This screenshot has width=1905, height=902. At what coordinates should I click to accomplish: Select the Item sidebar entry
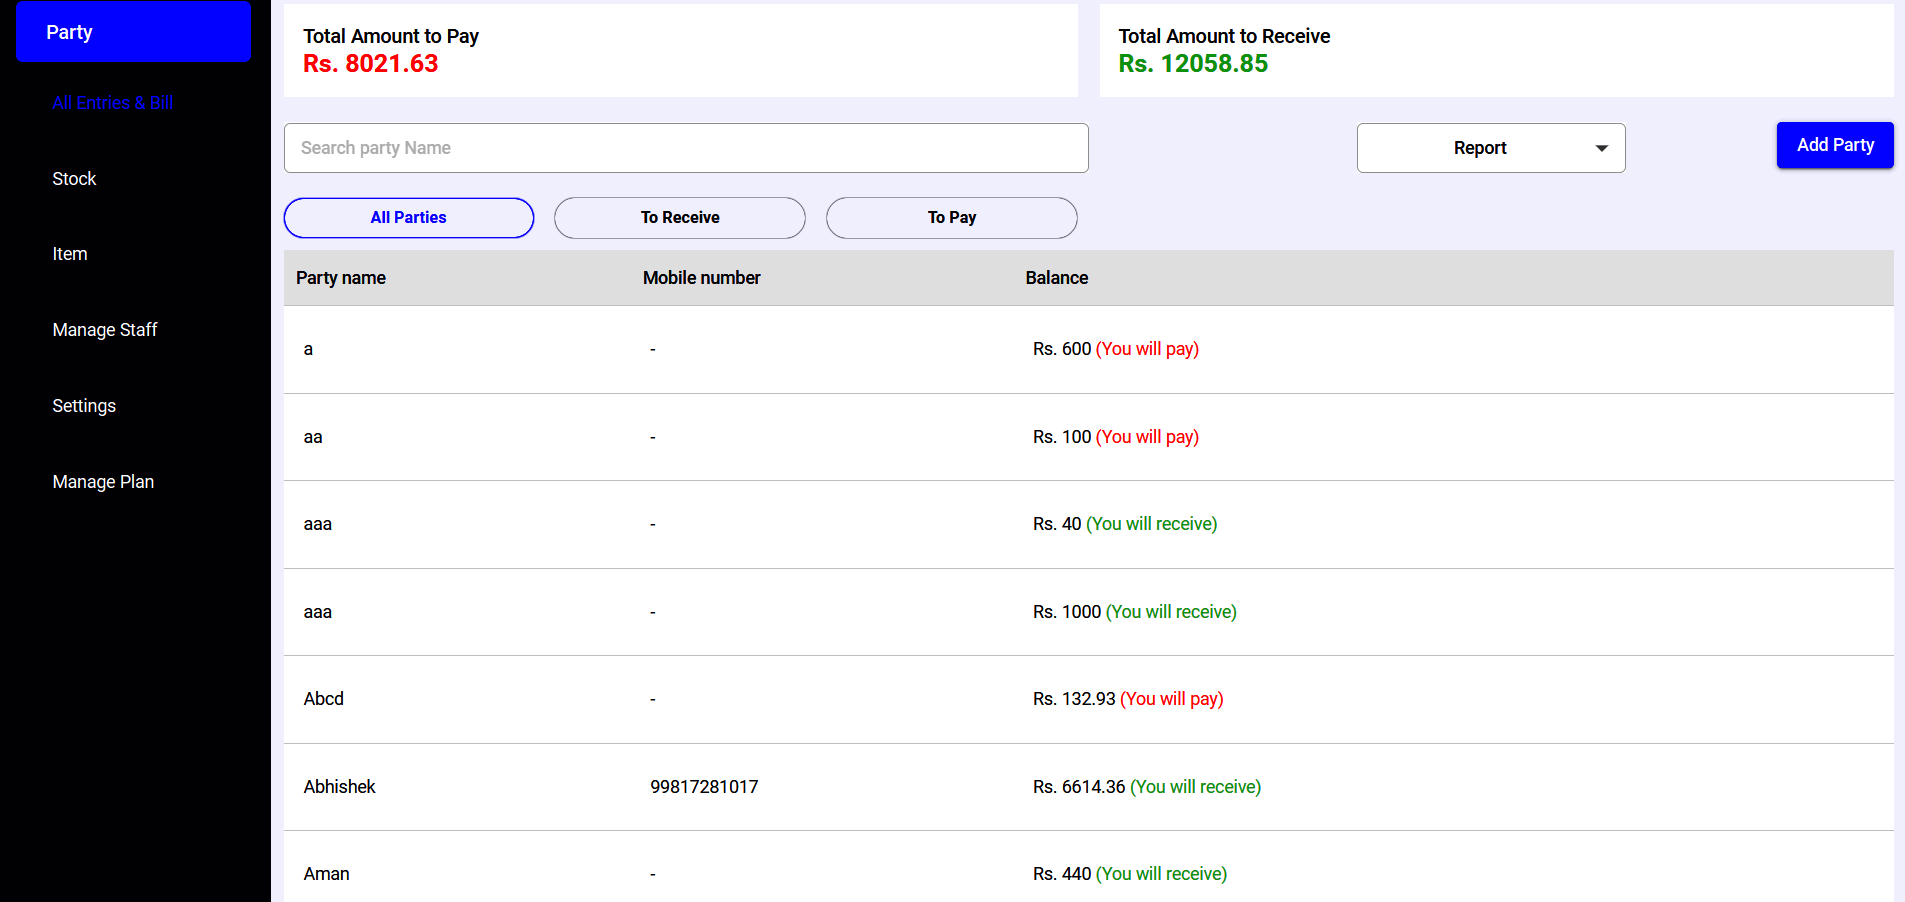69,254
